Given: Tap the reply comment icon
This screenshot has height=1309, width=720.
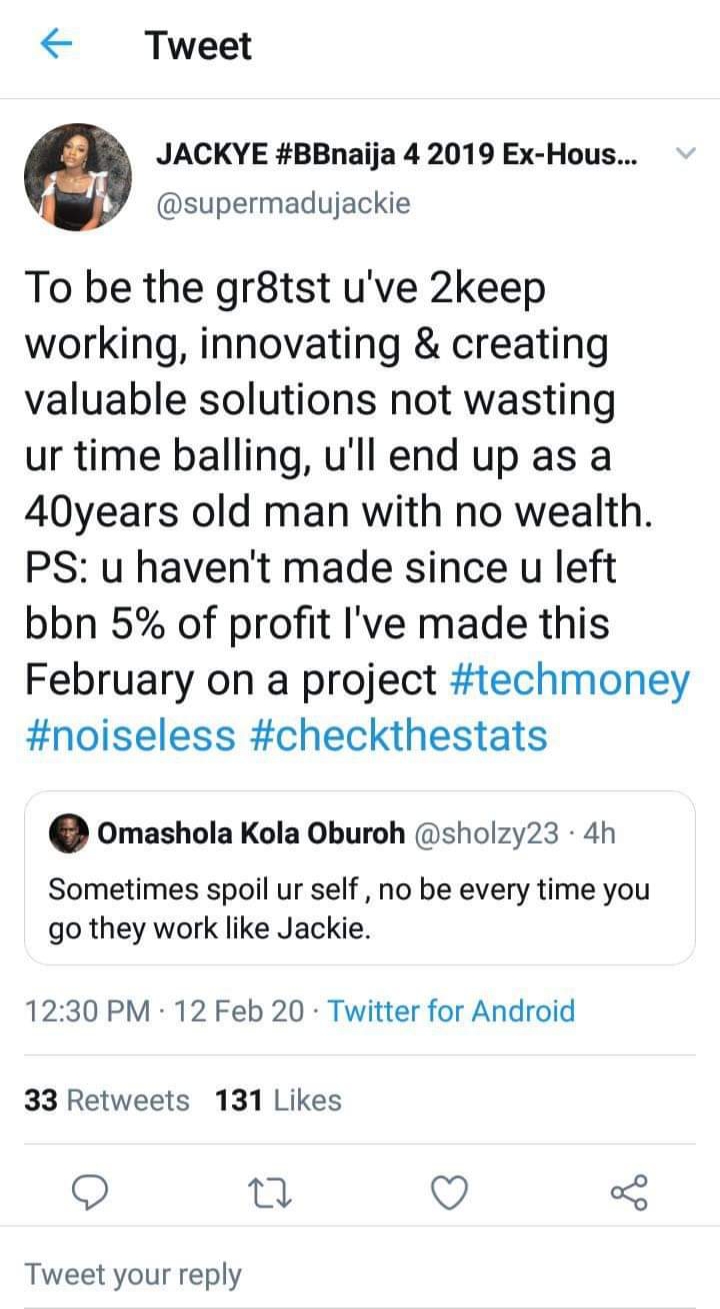Looking at the screenshot, I should tap(90, 1192).
